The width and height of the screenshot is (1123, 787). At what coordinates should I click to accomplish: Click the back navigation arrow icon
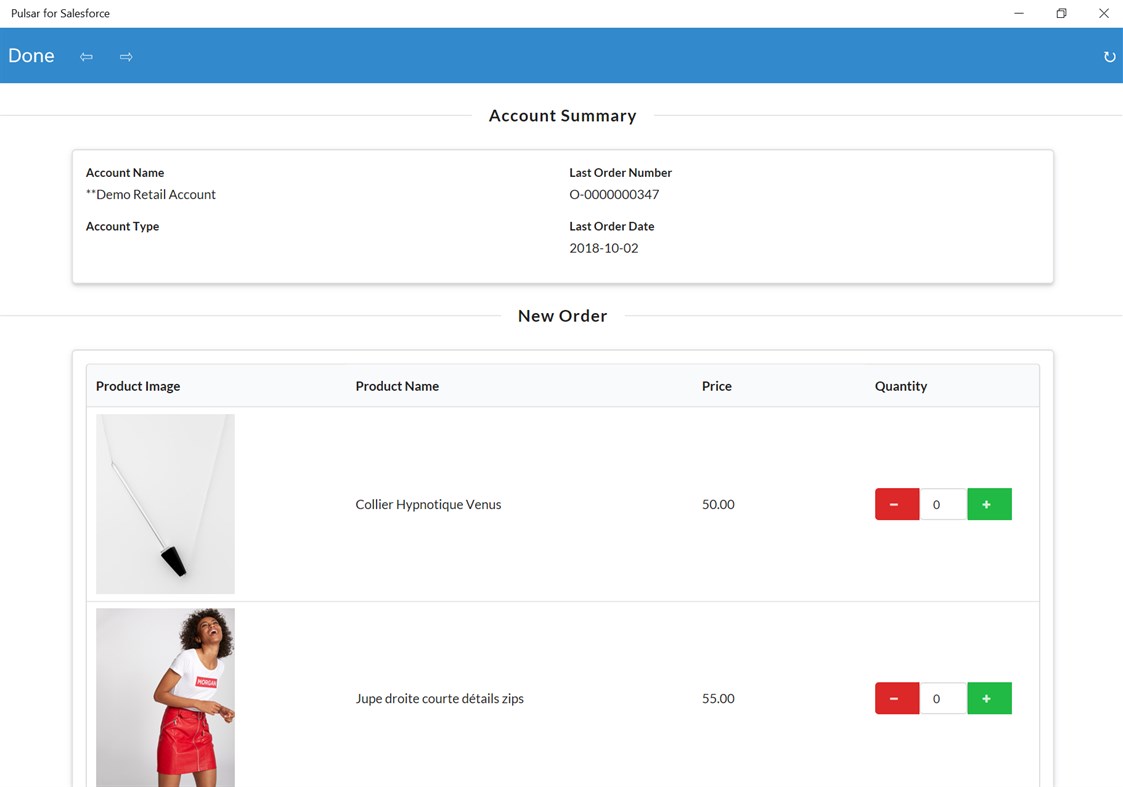86,56
